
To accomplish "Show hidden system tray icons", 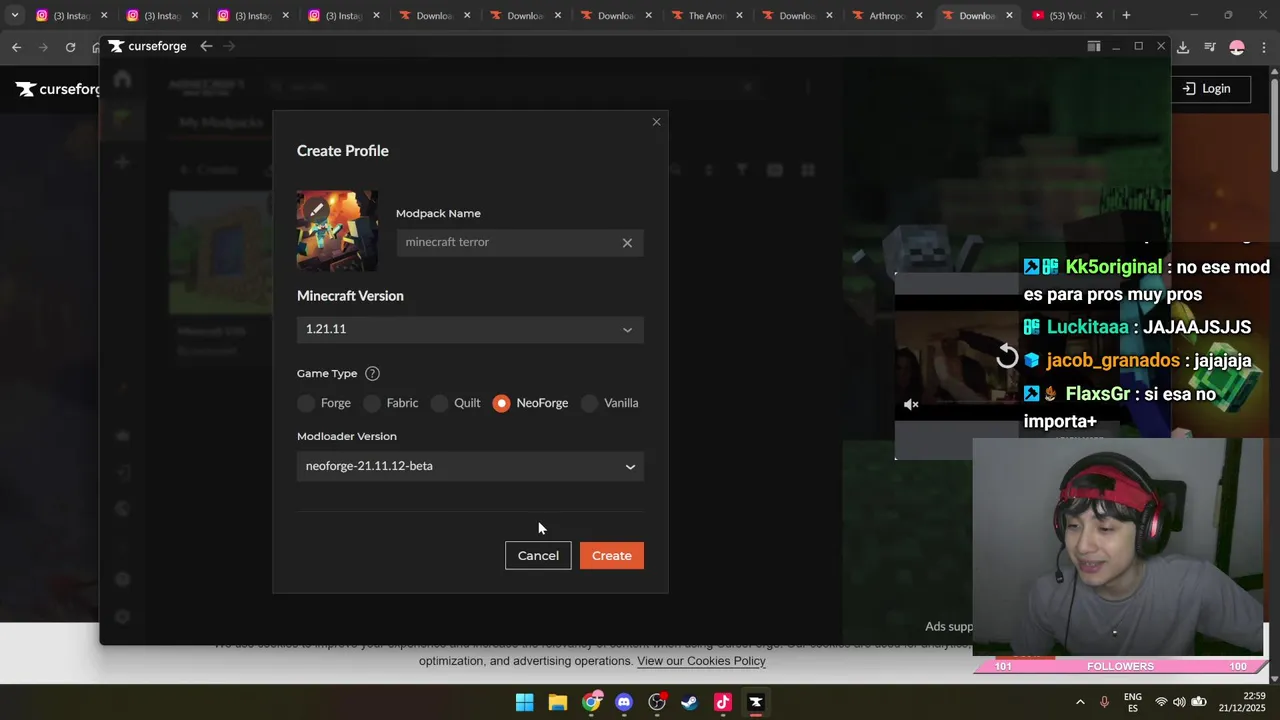I will pyautogui.click(x=1080, y=702).
